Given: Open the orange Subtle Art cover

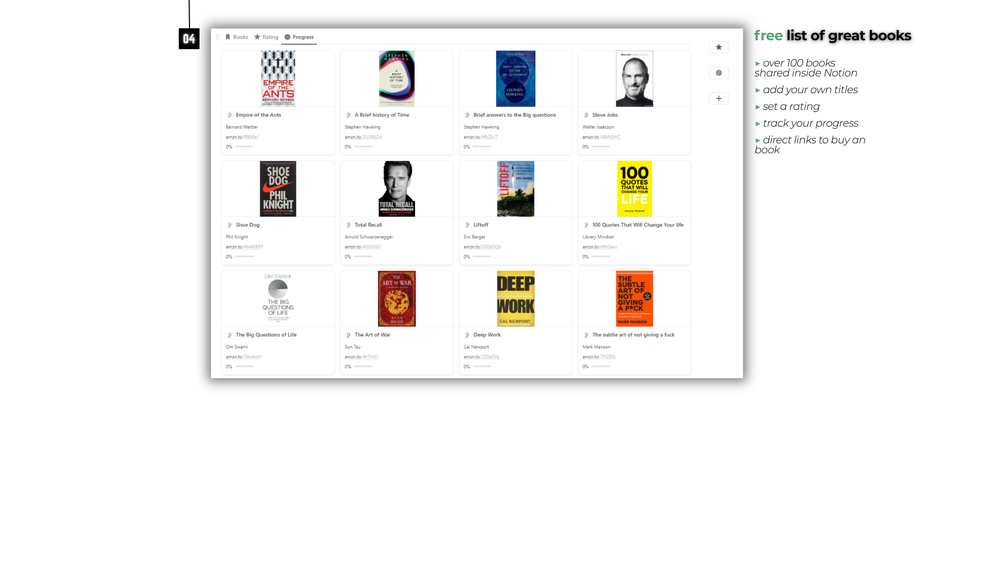Looking at the screenshot, I should point(635,299).
